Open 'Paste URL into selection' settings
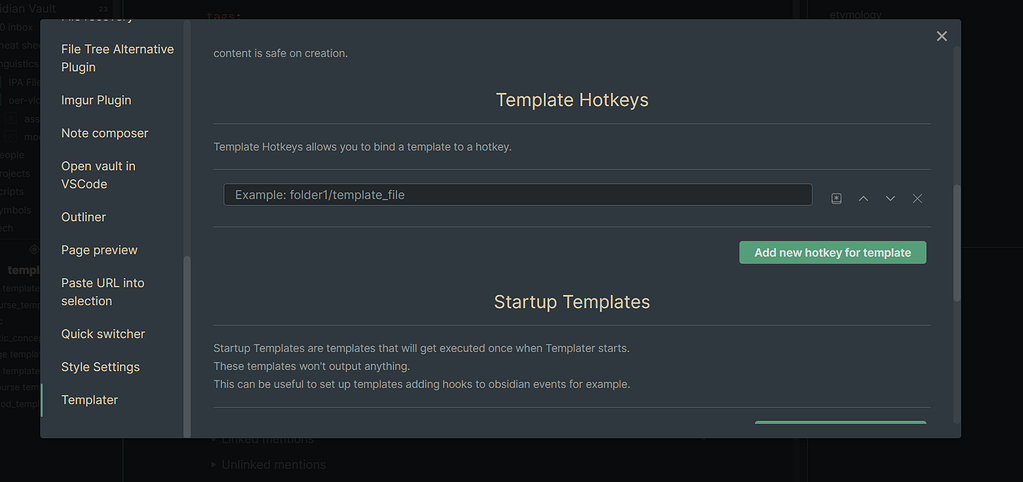The image size is (1023, 482). click(102, 292)
